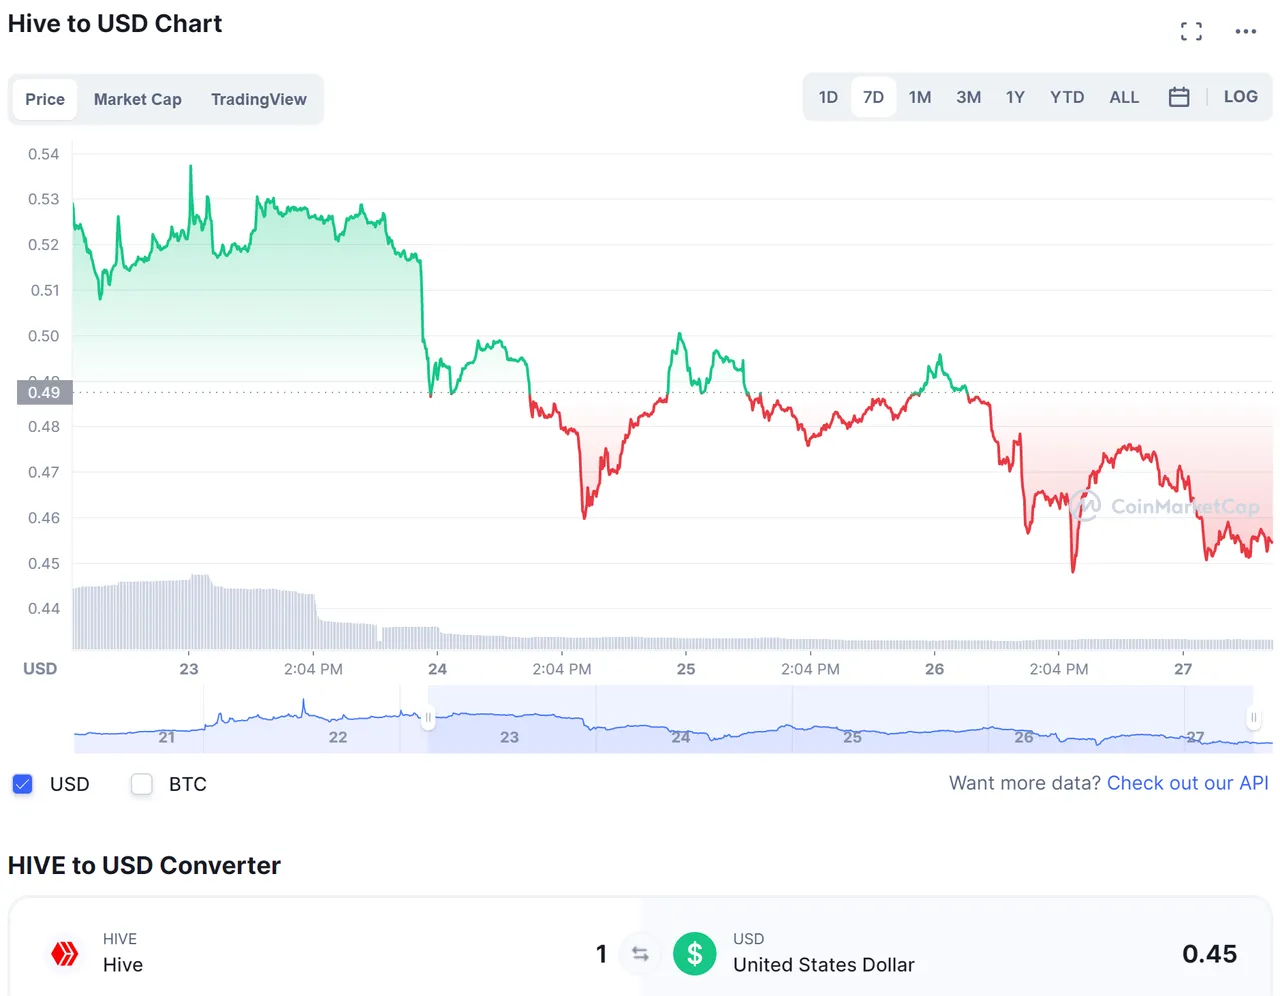
Task: Uncheck the USD checkbox
Action: pyautogui.click(x=23, y=784)
